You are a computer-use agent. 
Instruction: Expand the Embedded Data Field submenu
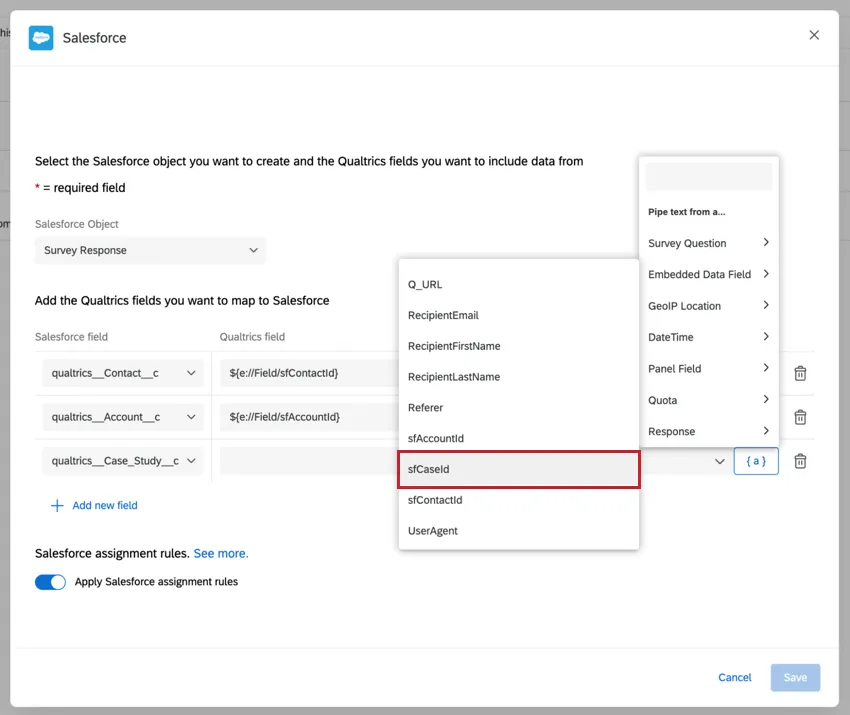coord(709,274)
